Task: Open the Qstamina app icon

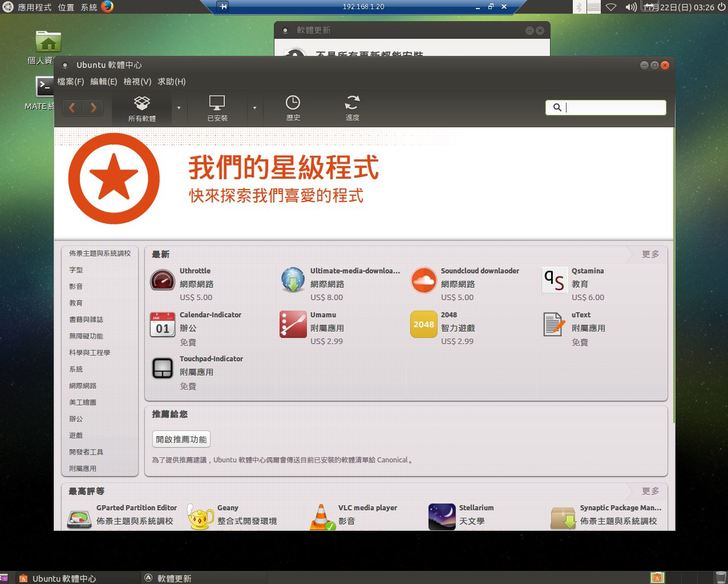Action: [x=554, y=280]
